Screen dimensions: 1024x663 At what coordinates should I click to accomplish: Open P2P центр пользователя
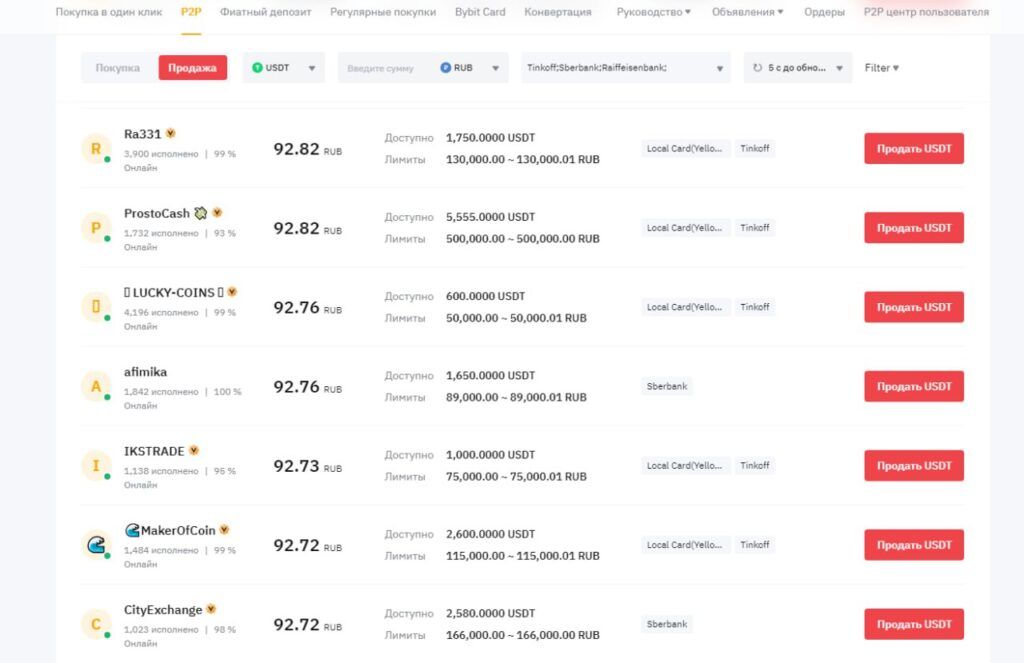point(926,12)
